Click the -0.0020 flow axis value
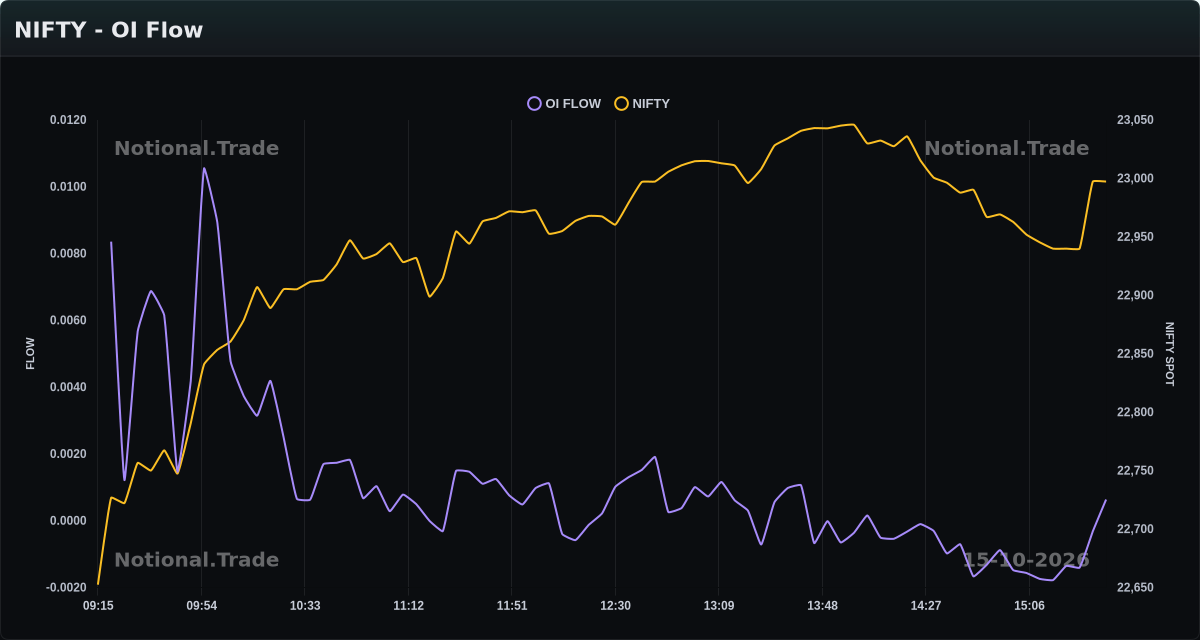 [x=66, y=587]
